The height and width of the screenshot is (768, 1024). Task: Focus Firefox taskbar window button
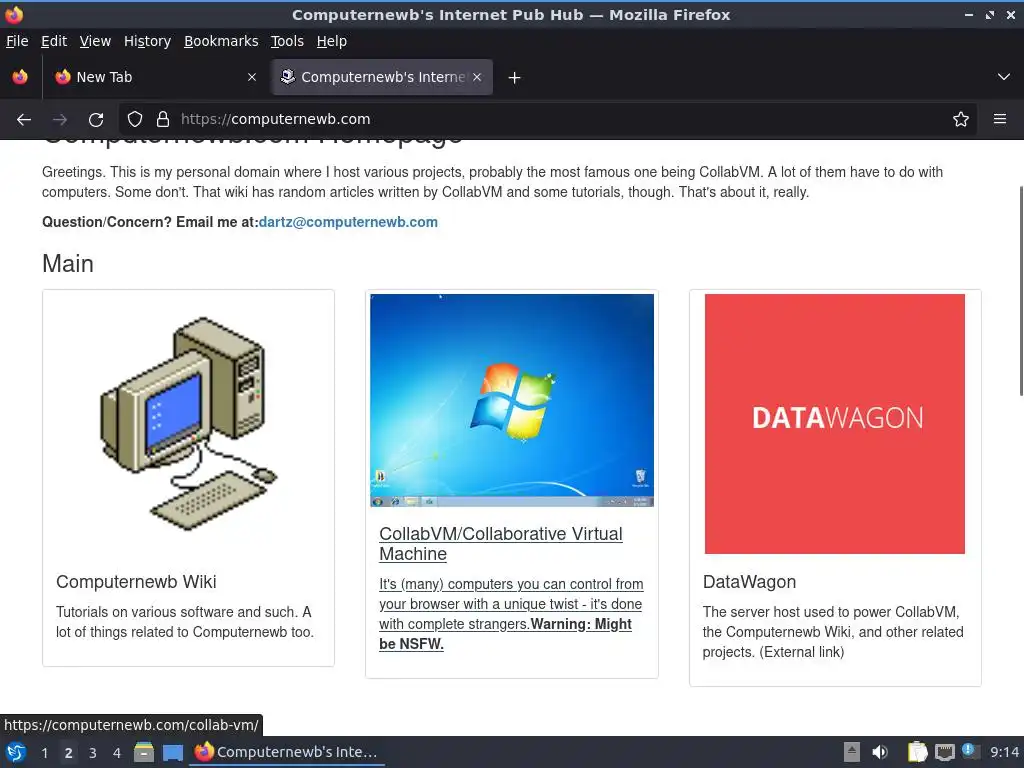pos(287,752)
